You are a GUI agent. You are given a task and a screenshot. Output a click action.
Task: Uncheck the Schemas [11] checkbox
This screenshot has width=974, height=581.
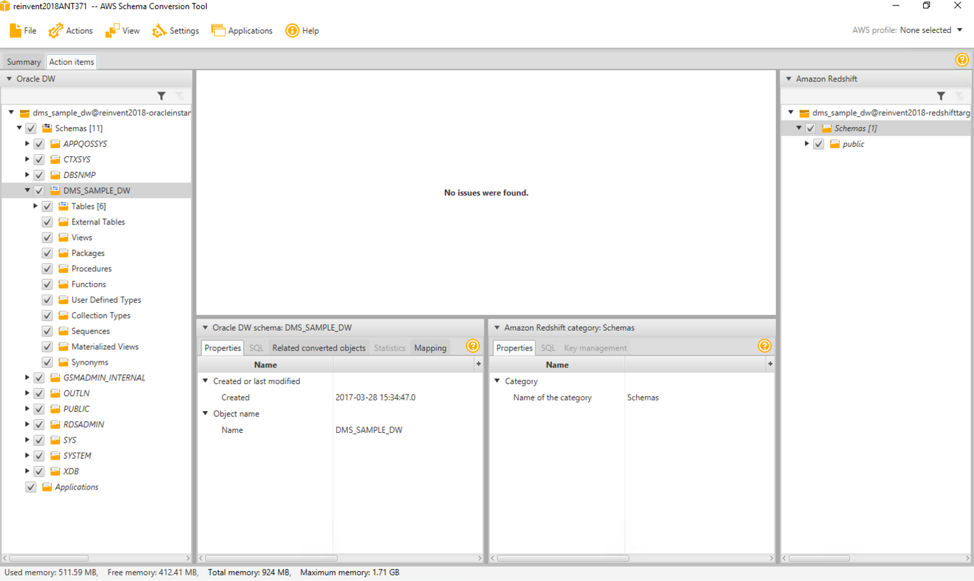pos(30,129)
